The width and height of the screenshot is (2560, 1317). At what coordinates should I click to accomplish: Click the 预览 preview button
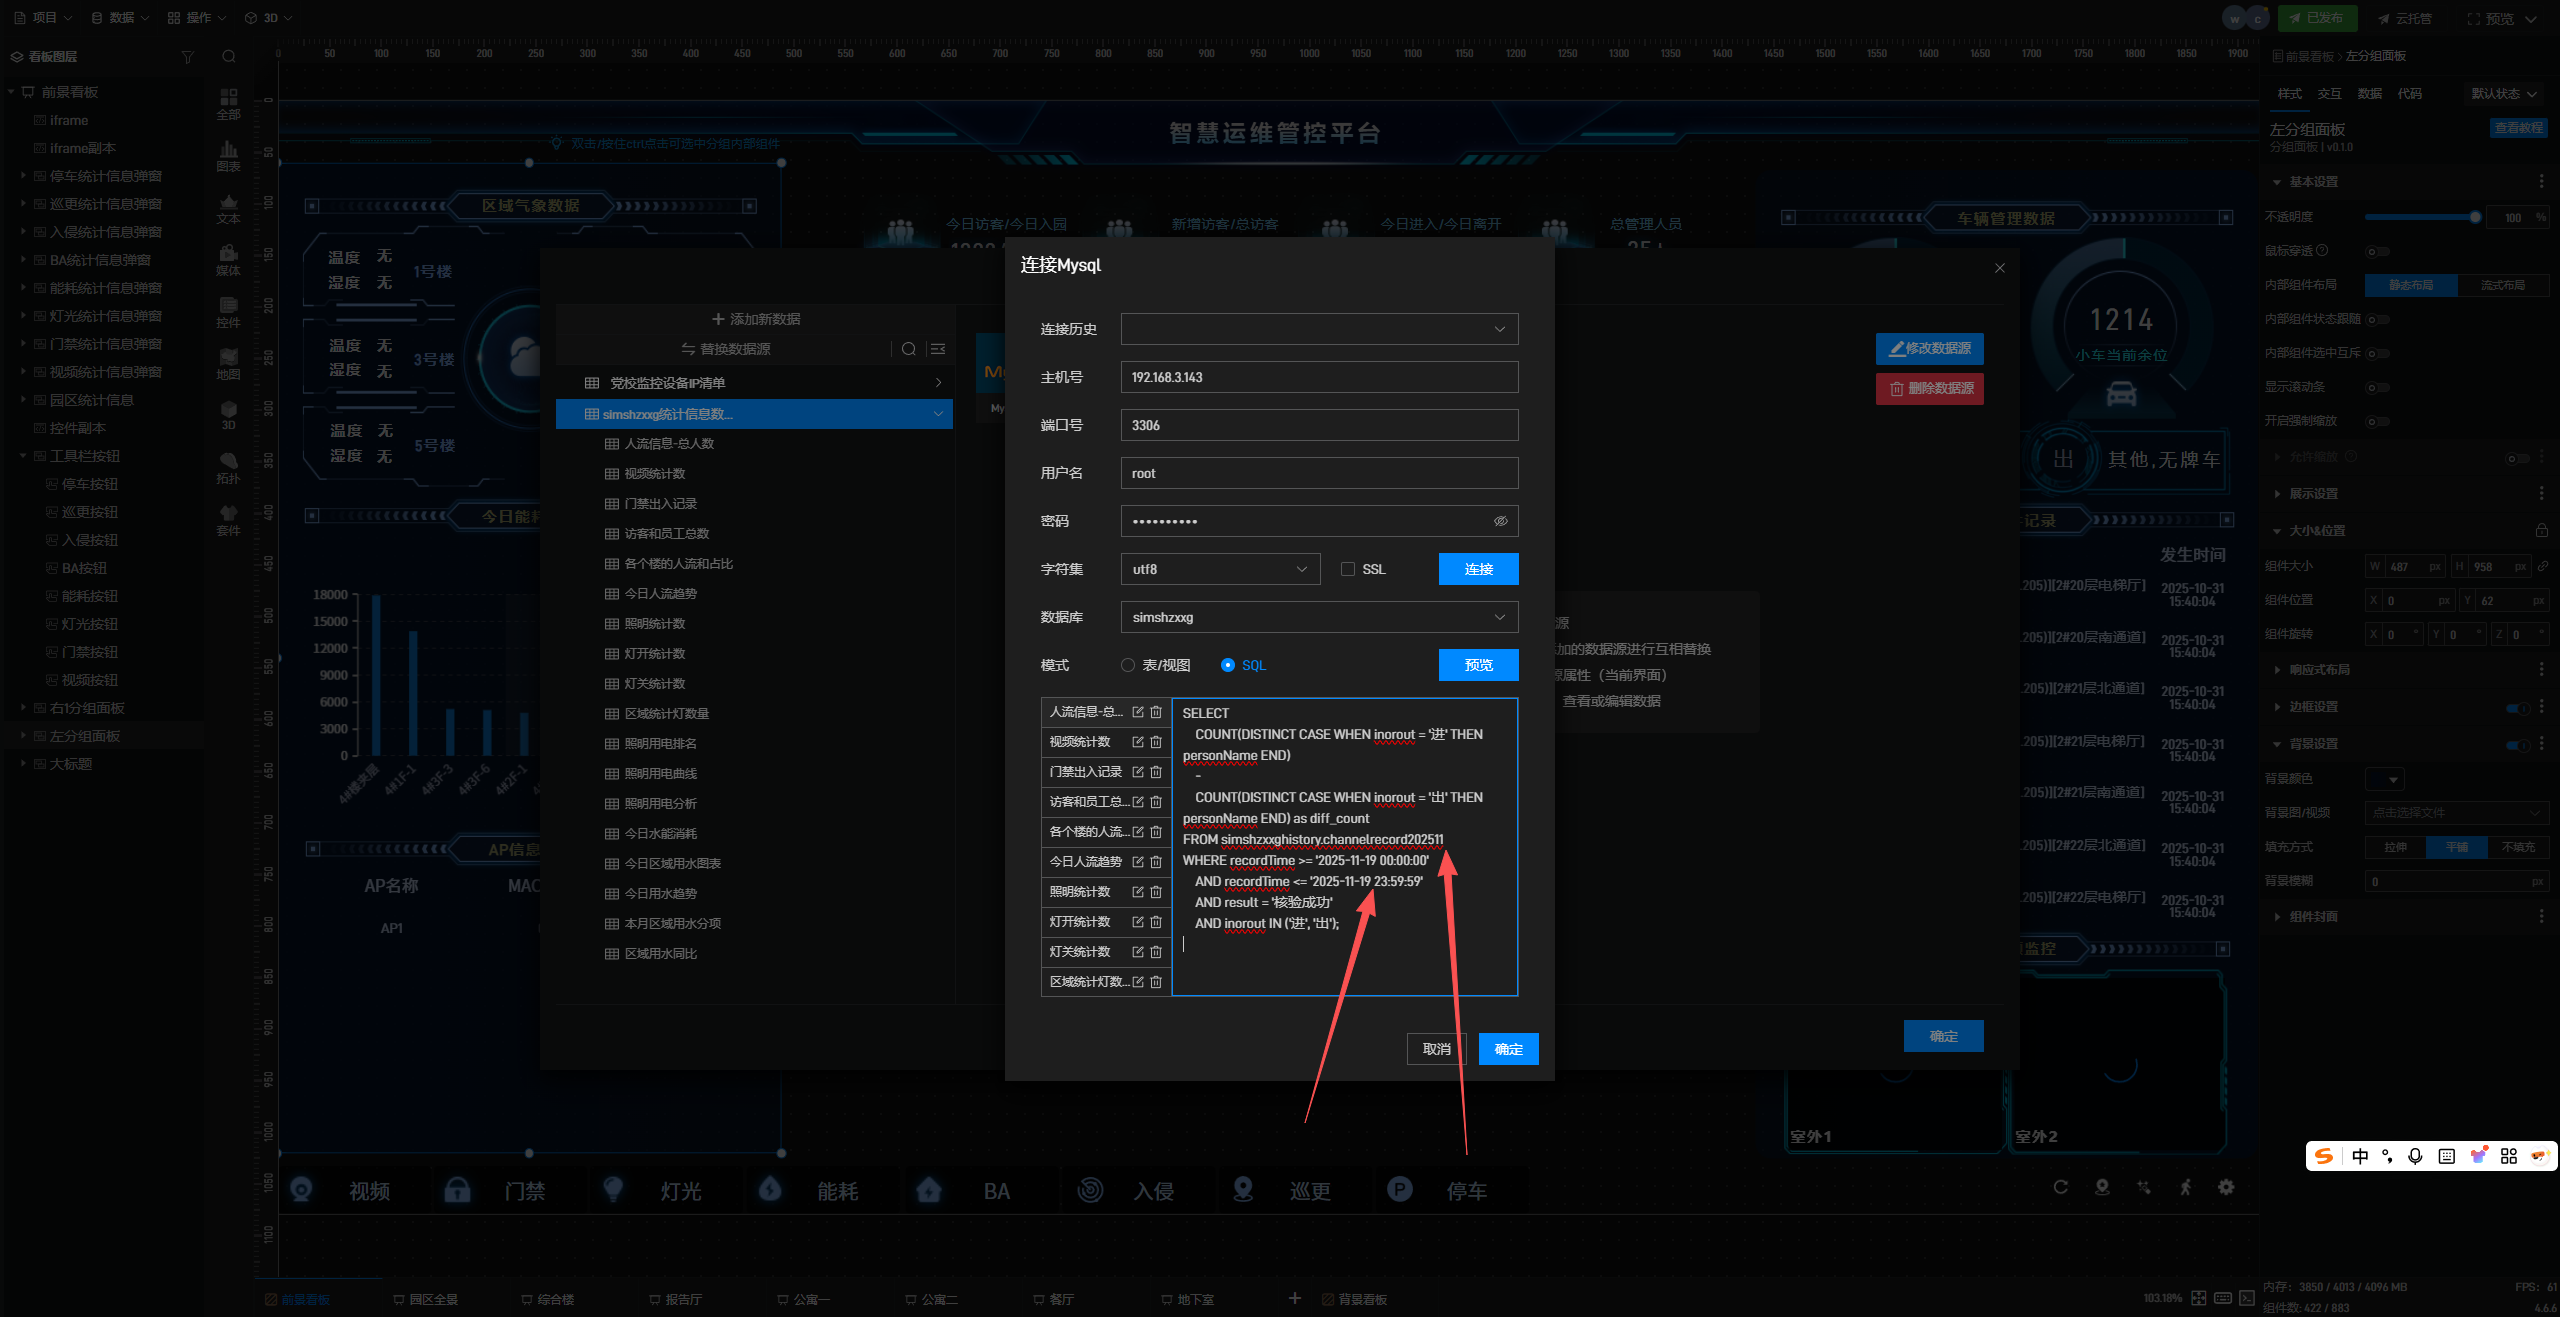[1478, 665]
